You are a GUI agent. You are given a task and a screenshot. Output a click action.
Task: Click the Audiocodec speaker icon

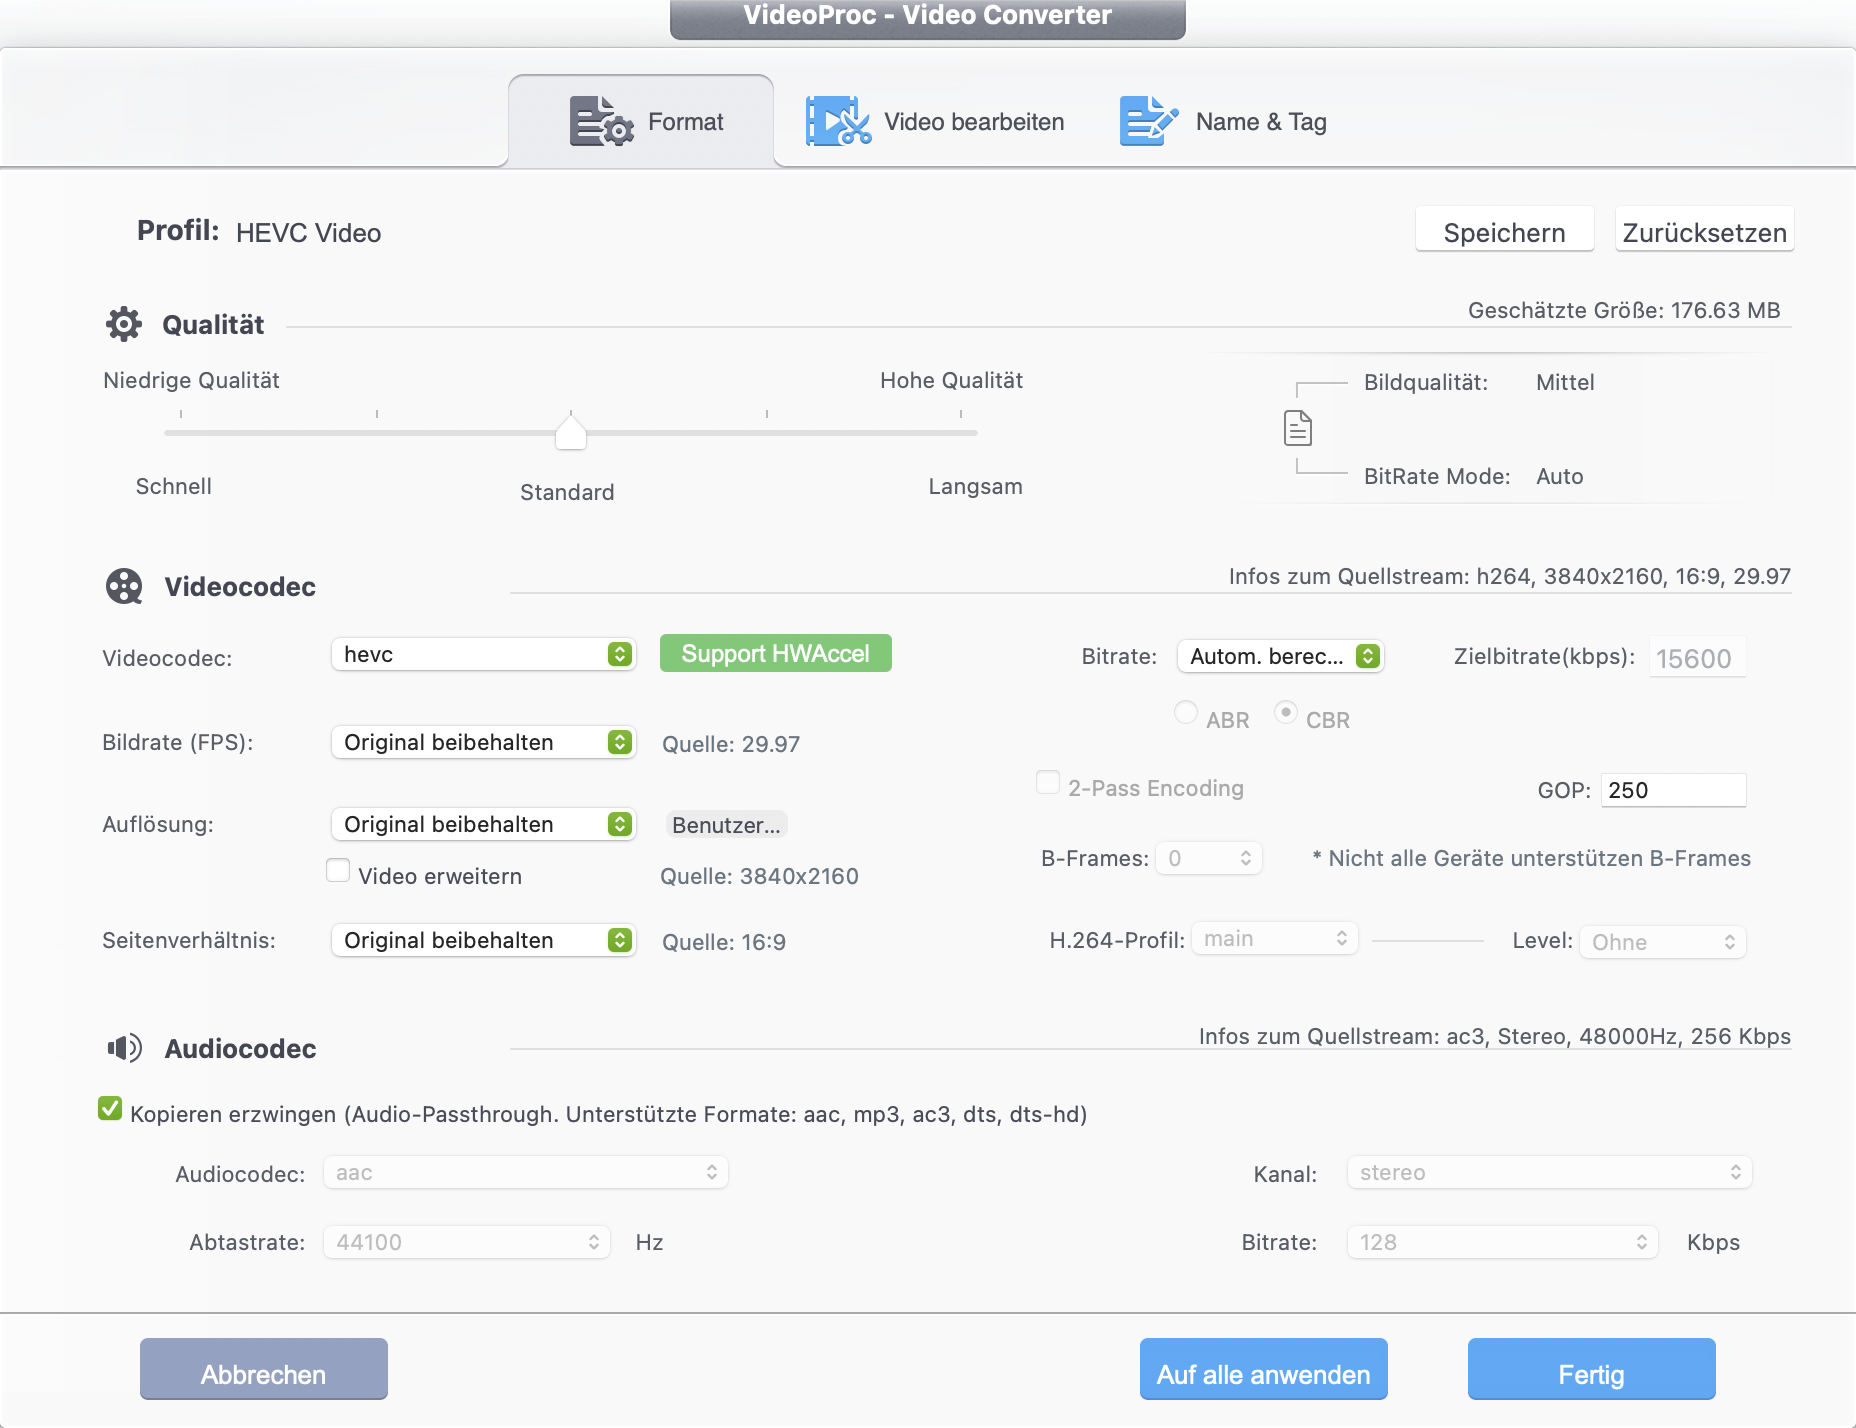125,1048
